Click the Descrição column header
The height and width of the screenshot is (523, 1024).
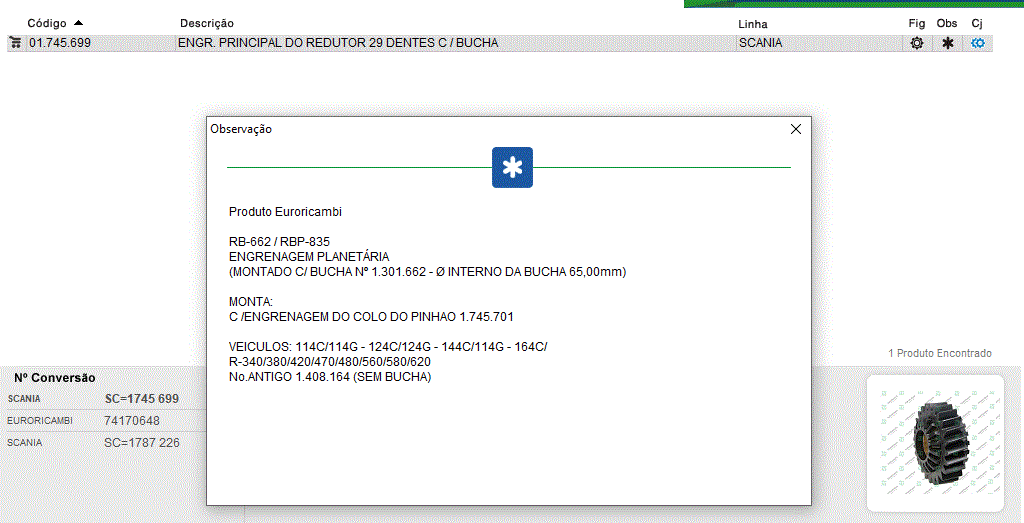(207, 23)
